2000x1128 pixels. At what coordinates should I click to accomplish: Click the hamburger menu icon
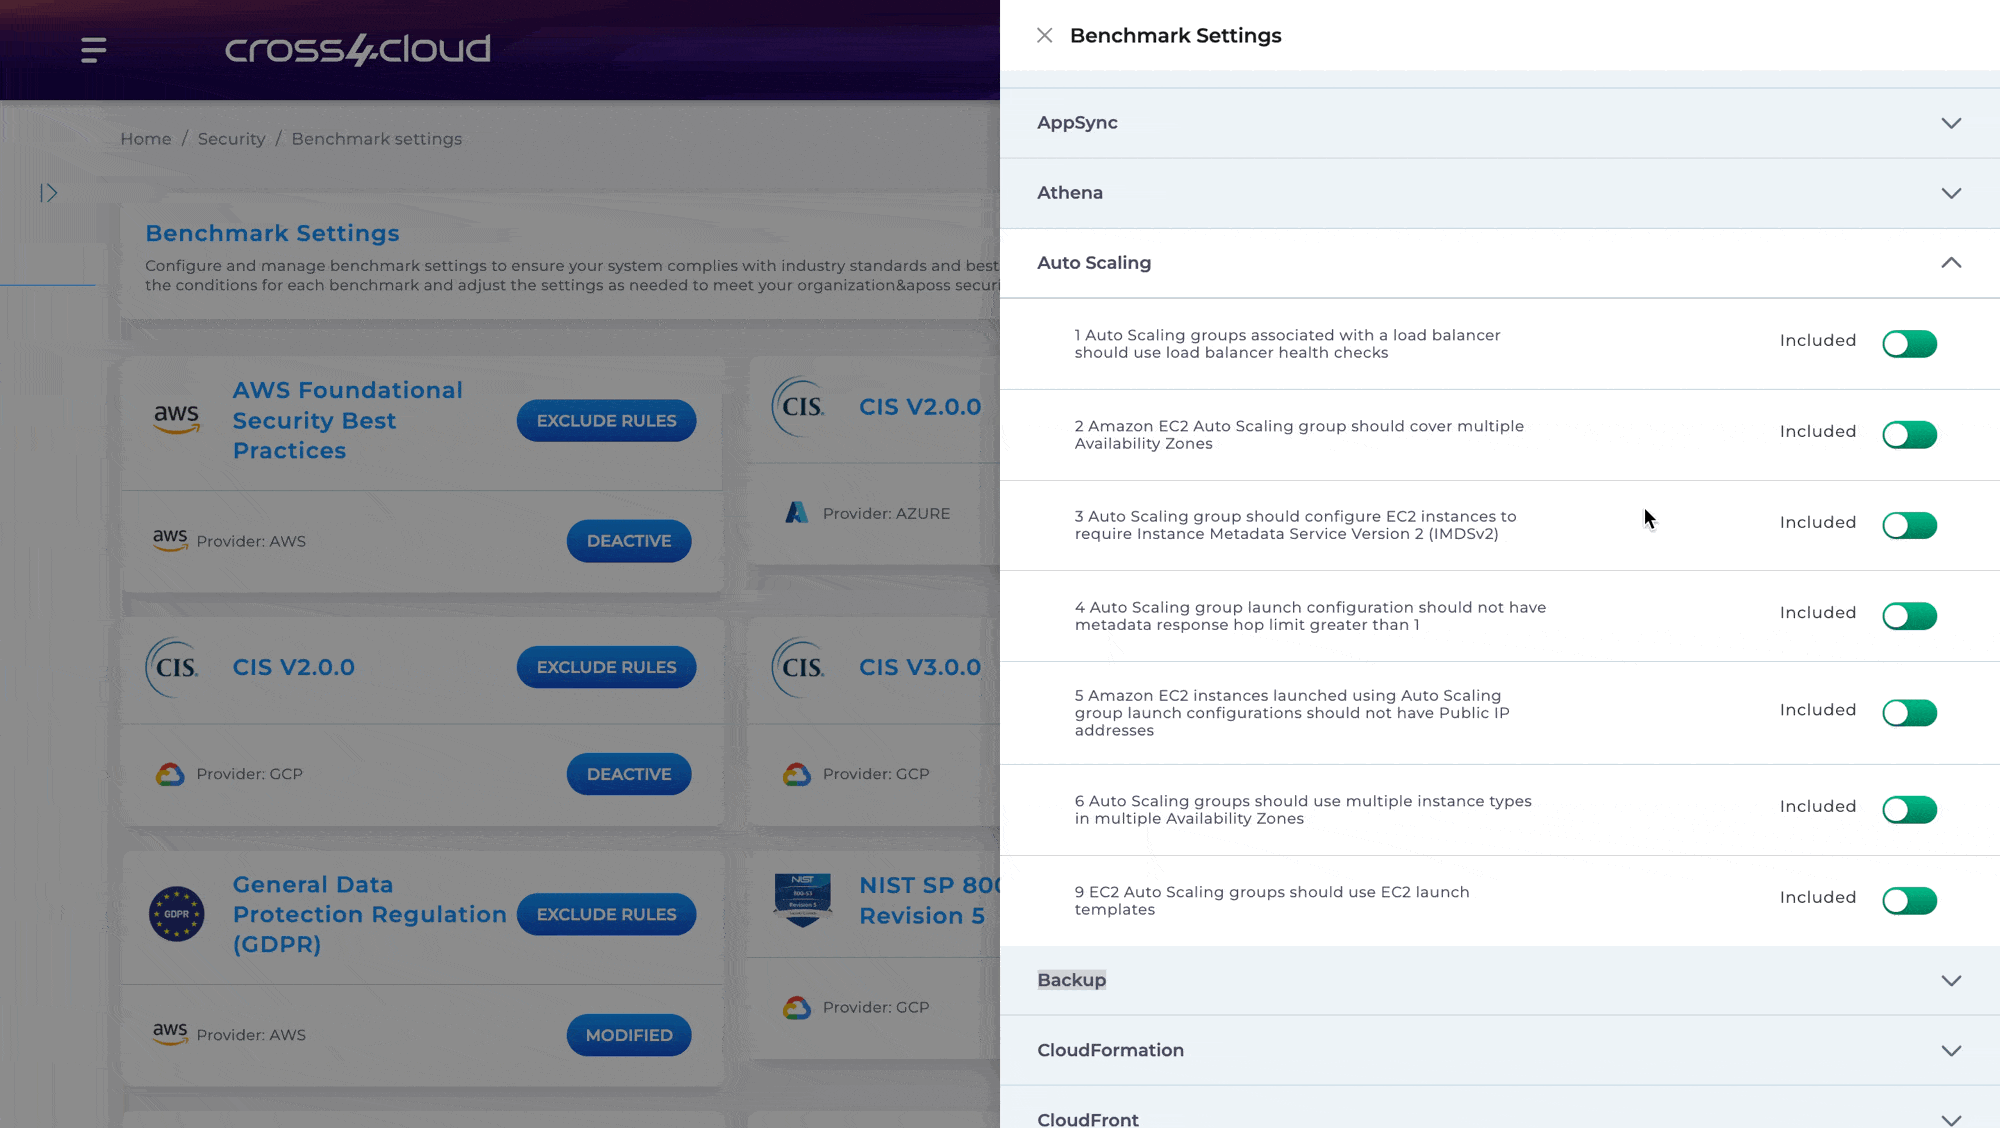[93, 48]
